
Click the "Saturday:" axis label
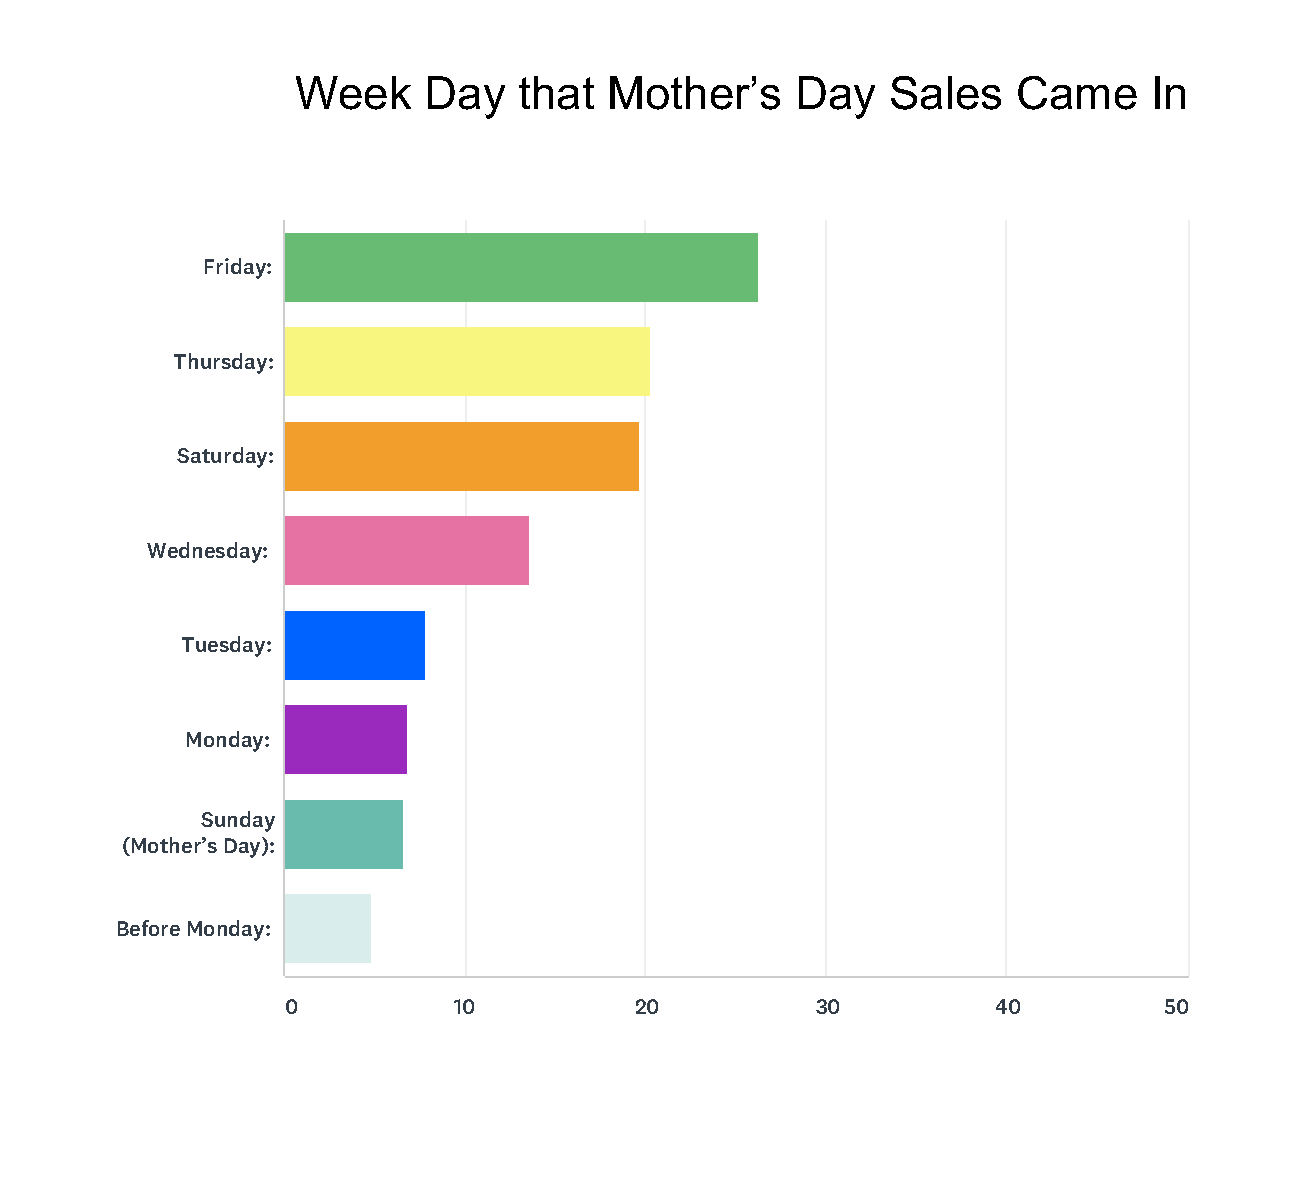tap(225, 456)
